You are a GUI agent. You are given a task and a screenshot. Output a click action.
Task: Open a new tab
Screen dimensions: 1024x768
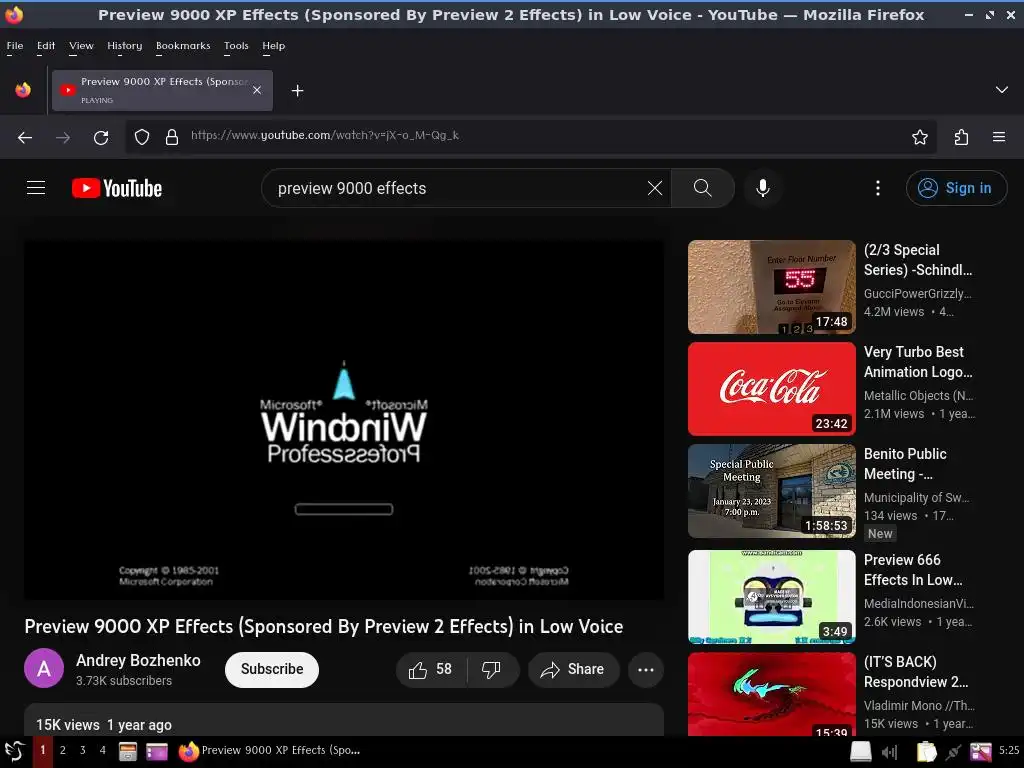coord(297,91)
